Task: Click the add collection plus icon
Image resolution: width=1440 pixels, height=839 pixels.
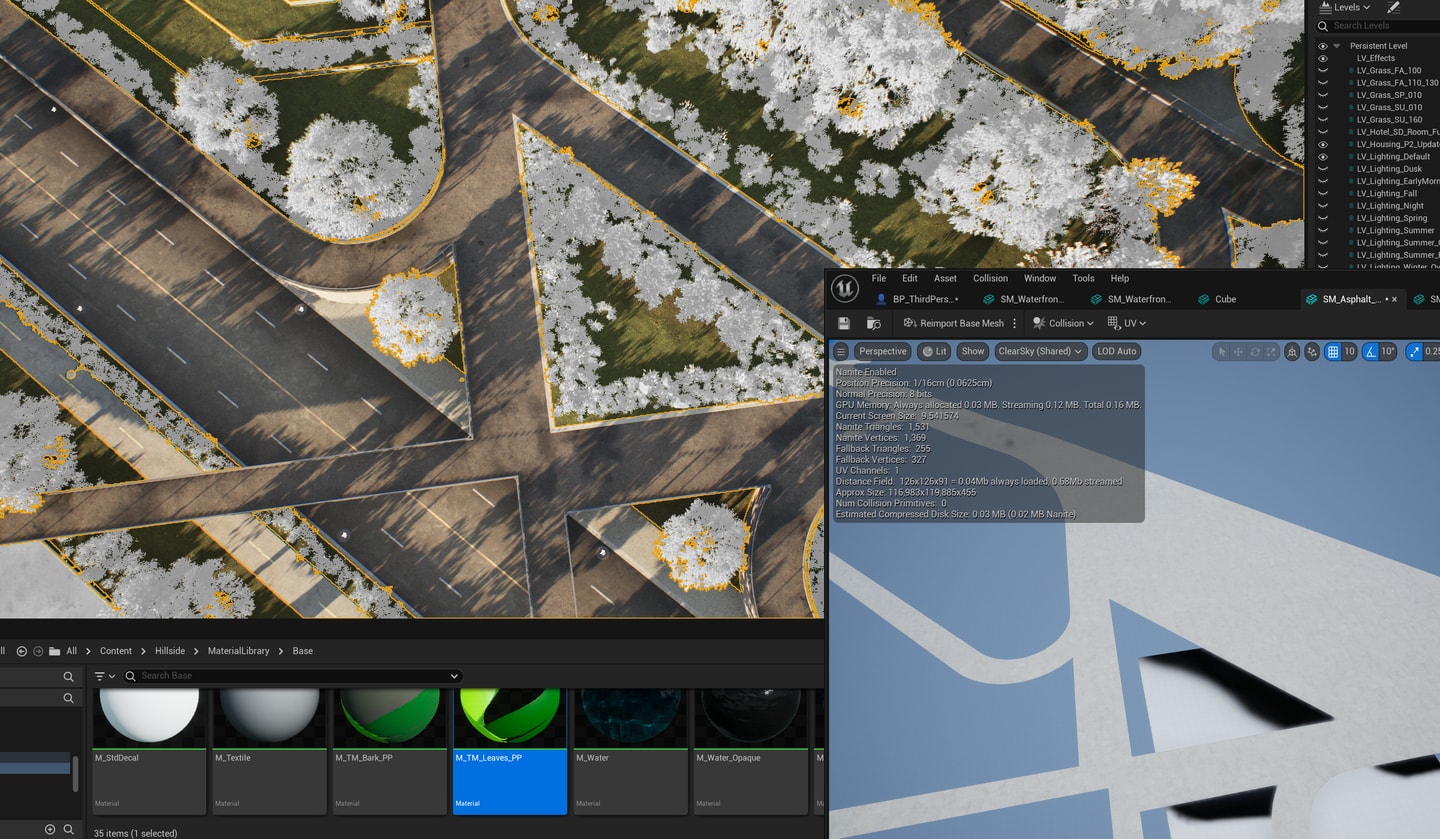Action: [50, 830]
